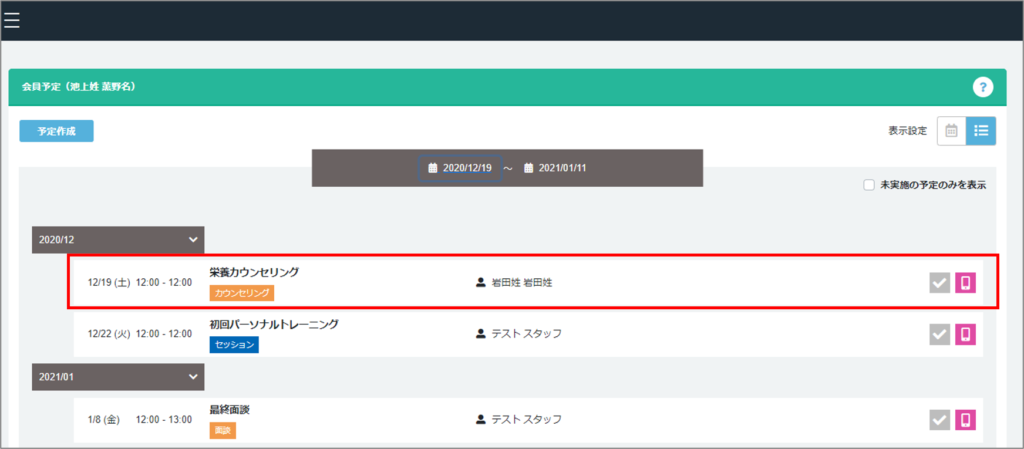Open the hamburger menu
Image resolution: width=1024 pixels, height=449 pixels.
coord(12,20)
